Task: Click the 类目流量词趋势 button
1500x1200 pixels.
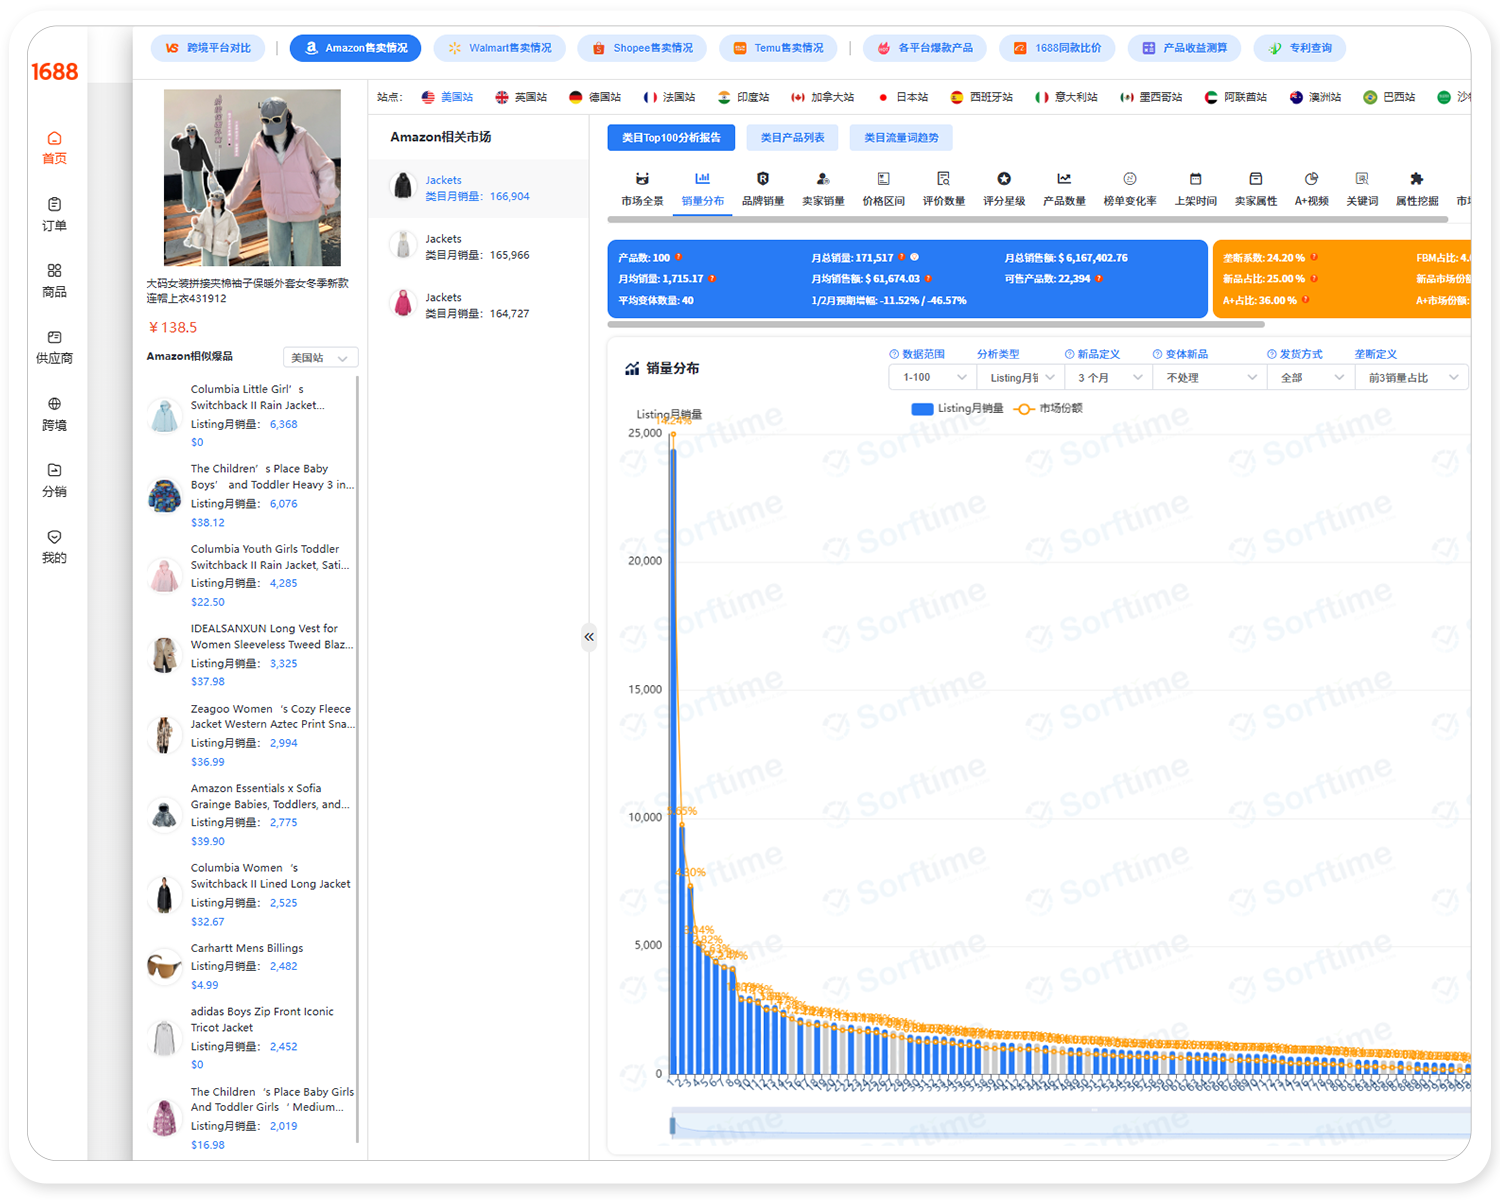Action: click(900, 138)
